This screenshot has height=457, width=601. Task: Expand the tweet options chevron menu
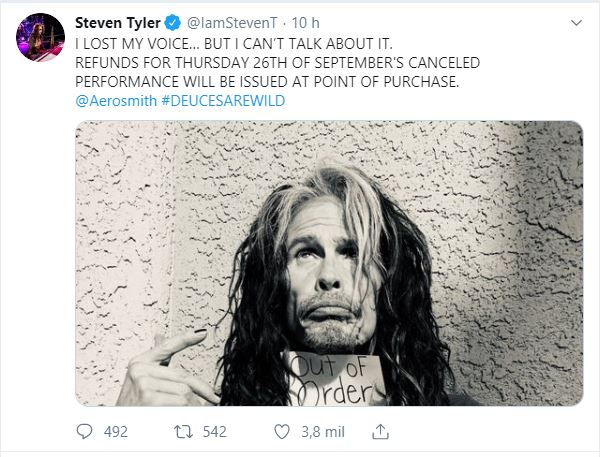[x=574, y=22]
